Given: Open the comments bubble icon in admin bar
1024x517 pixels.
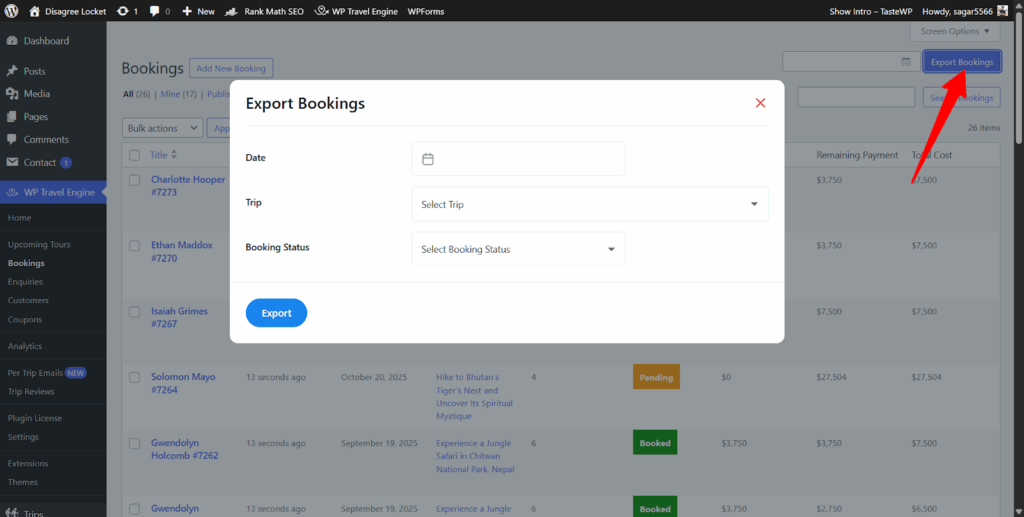Looking at the screenshot, I should coord(156,11).
